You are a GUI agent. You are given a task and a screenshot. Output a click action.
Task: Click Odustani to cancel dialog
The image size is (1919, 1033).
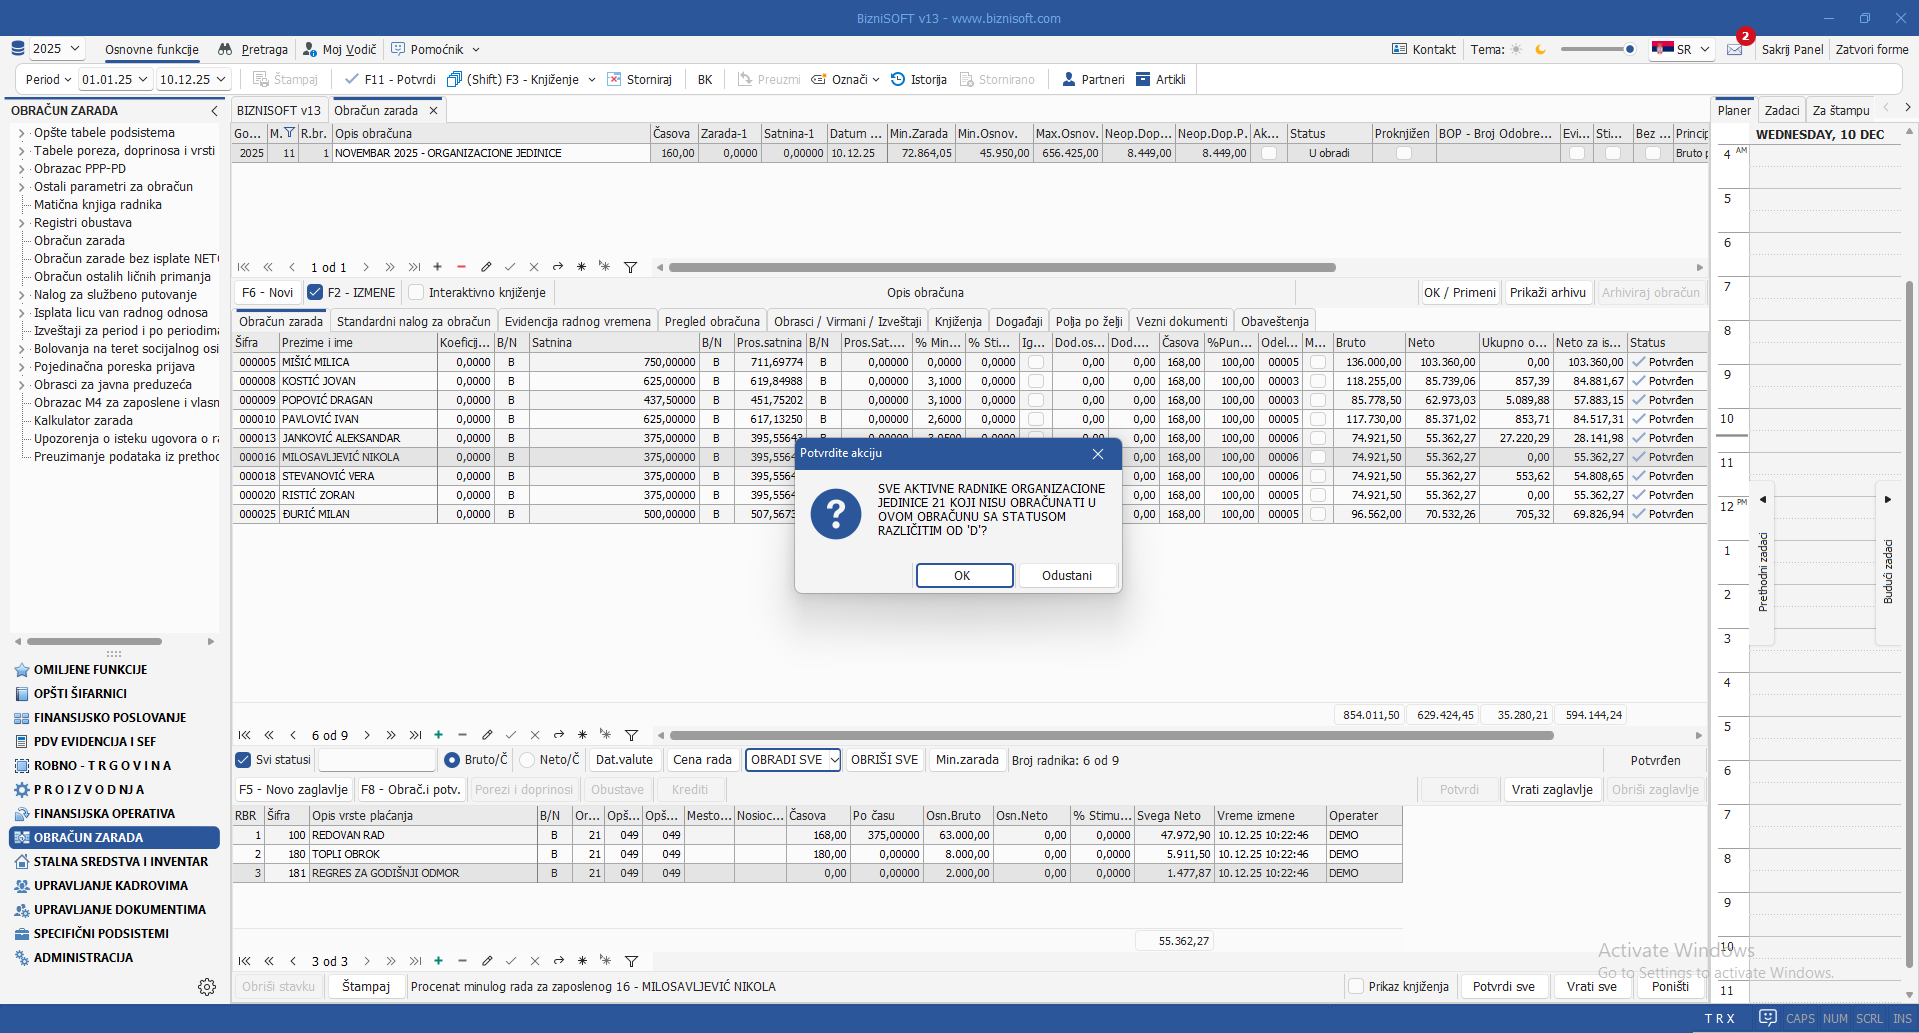click(1066, 576)
